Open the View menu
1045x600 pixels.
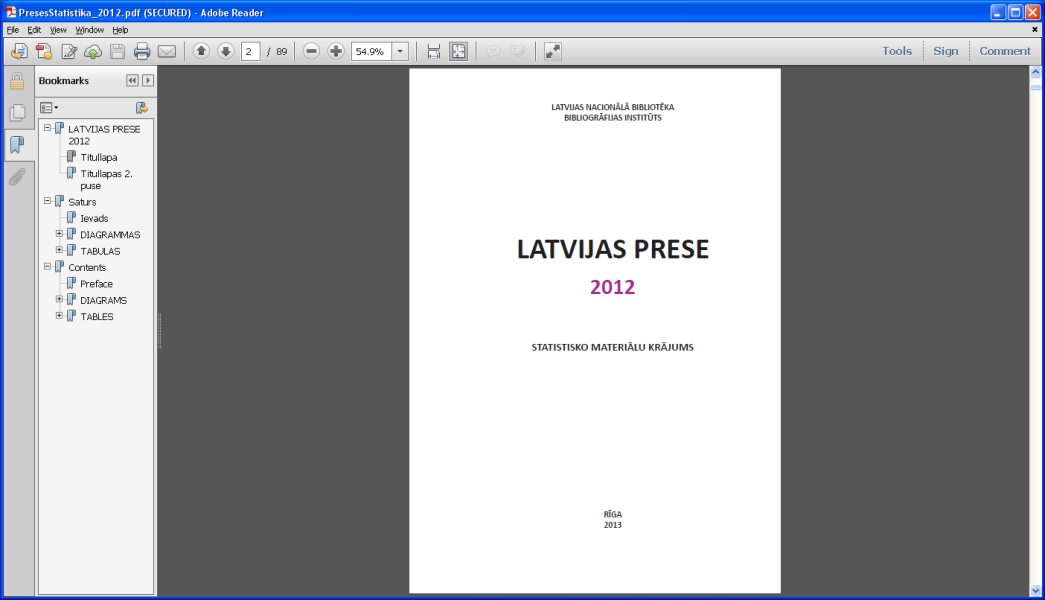(58, 30)
